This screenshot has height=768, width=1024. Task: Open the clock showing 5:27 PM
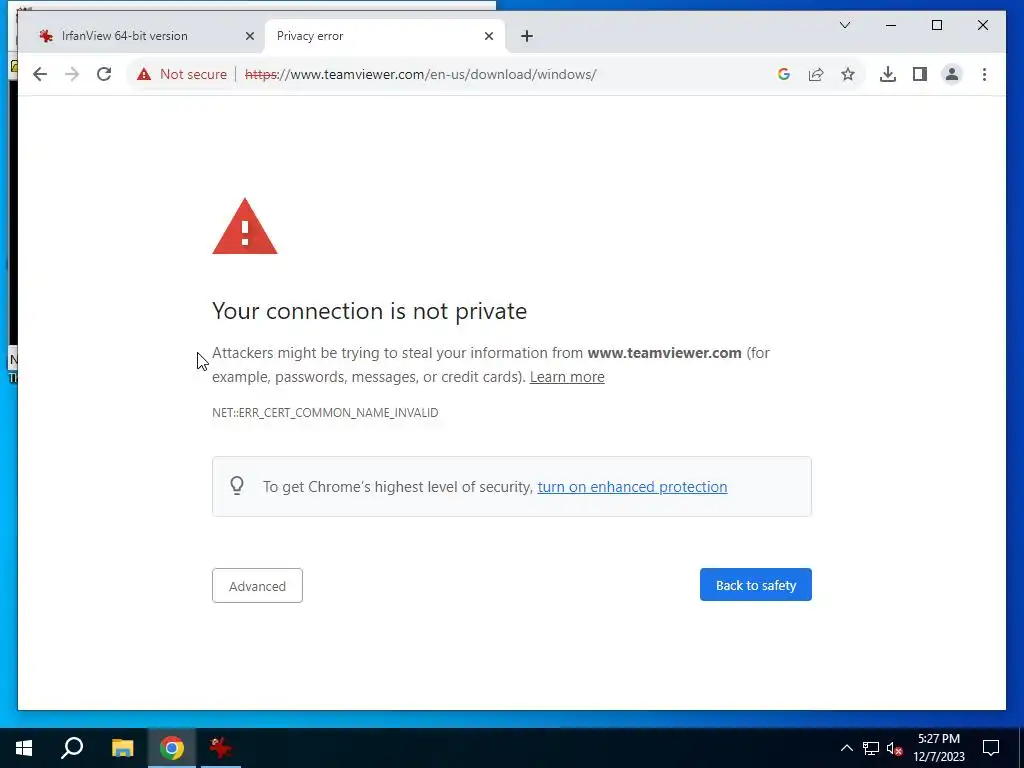coord(939,748)
